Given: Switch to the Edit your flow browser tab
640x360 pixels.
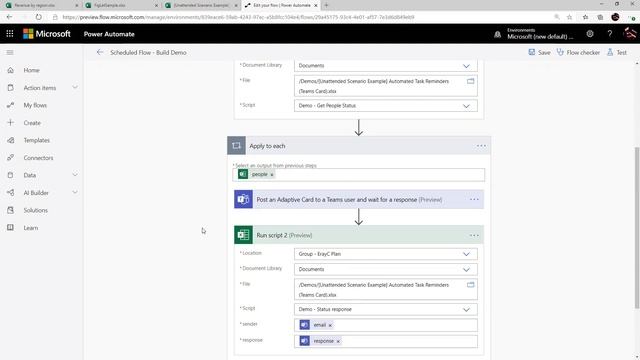Looking at the screenshot, I should click(281, 5).
